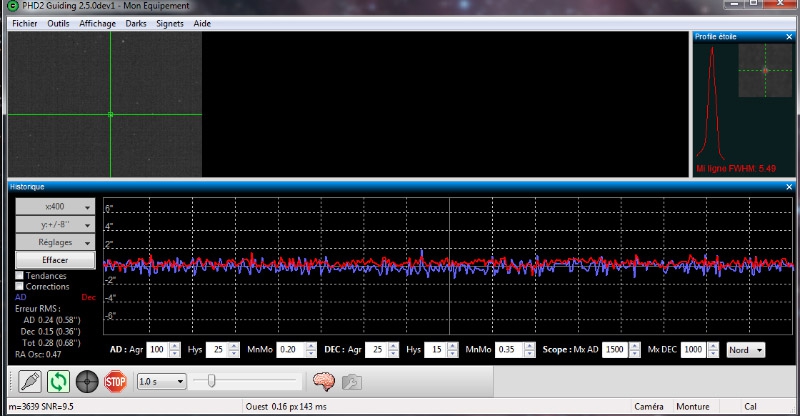Open the x:400 graph length dropdown
This screenshot has width=800, height=416.
point(55,207)
